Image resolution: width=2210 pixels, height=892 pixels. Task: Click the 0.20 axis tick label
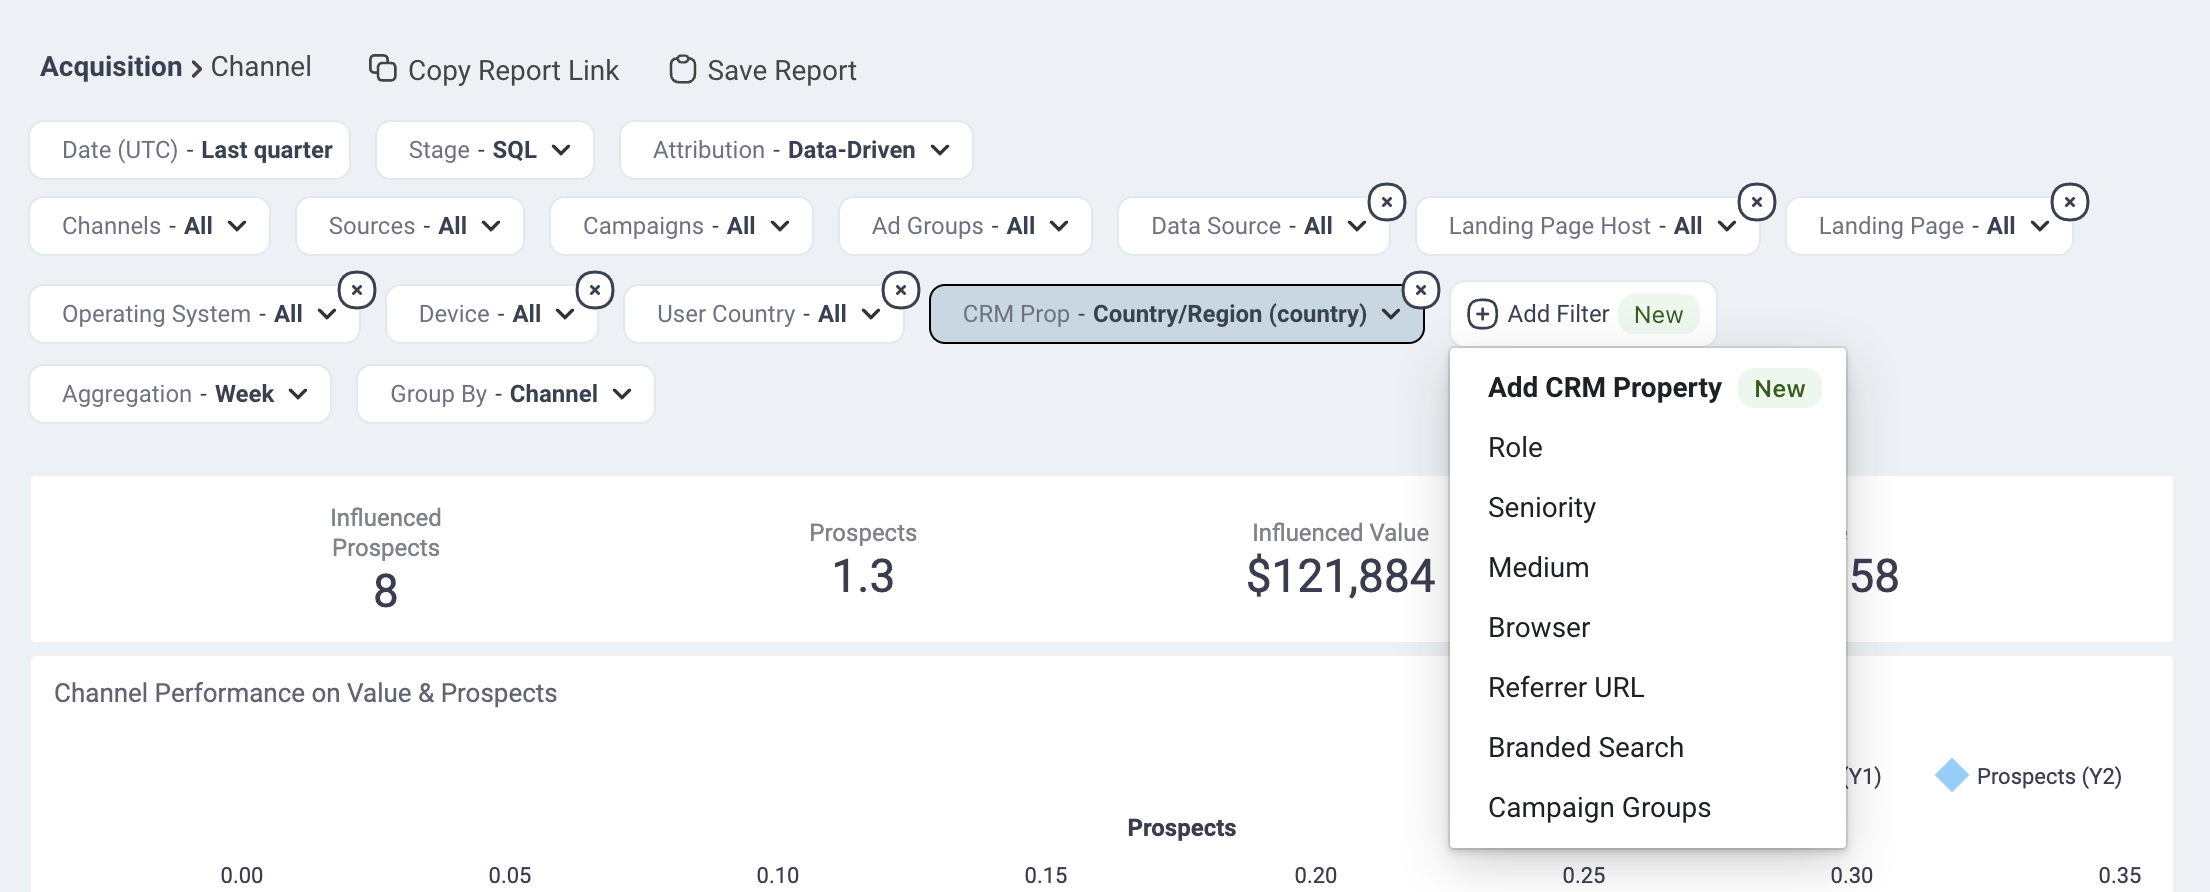pyautogui.click(x=1315, y=875)
